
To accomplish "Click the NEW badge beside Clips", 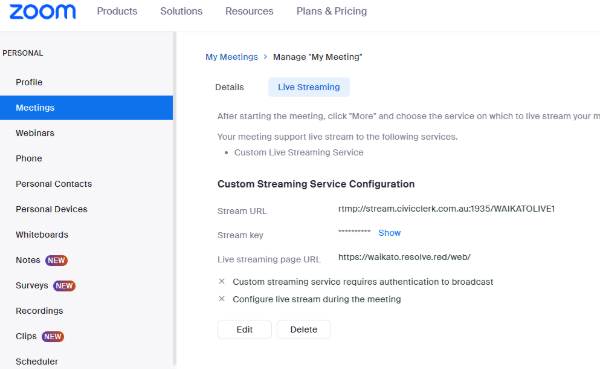I will tap(52, 336).
